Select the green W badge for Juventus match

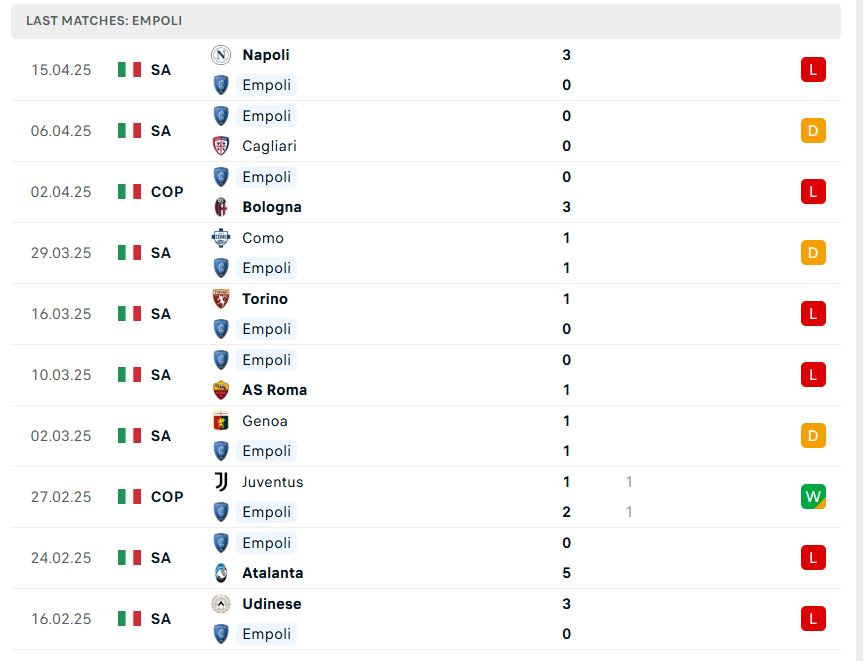(813, 496)
